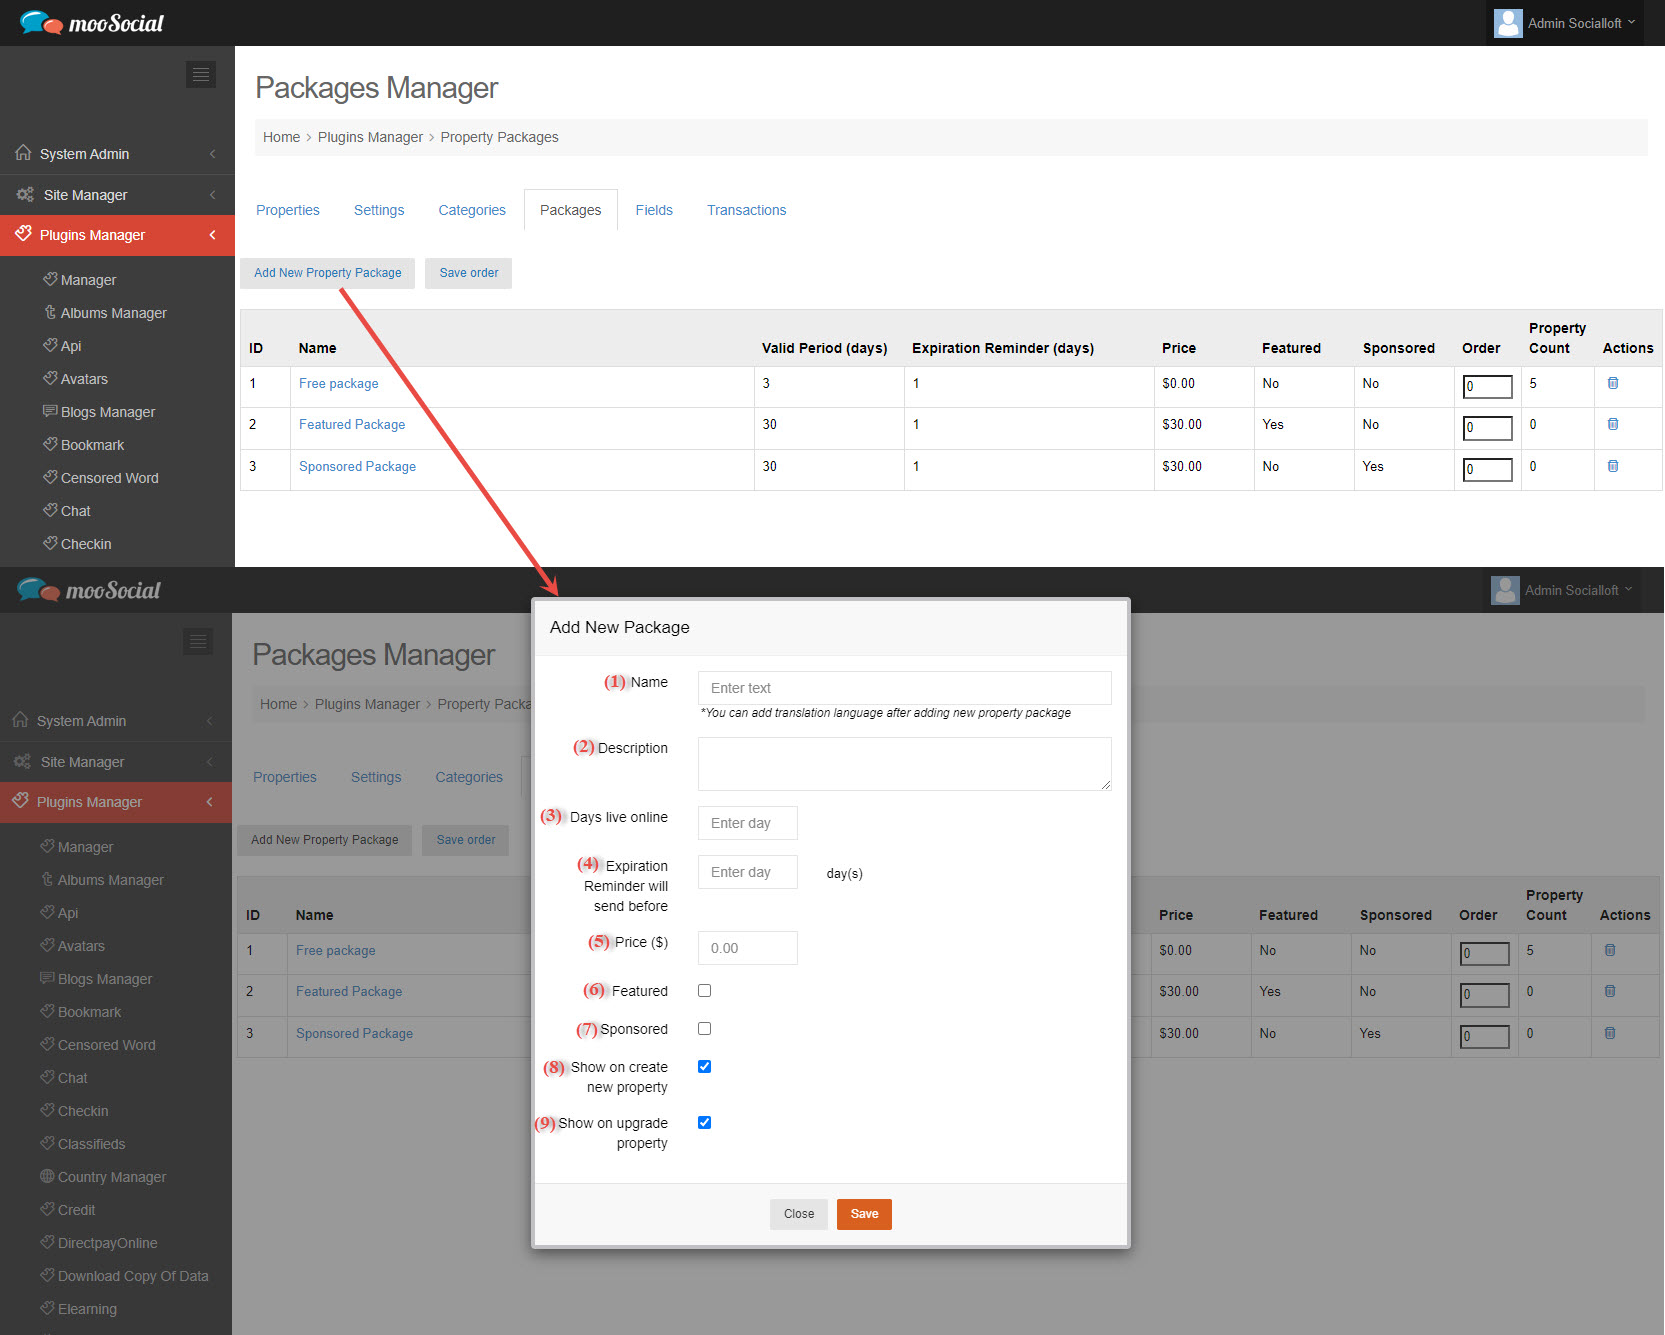Switch to the Categories tab in top page

point(472,210)
